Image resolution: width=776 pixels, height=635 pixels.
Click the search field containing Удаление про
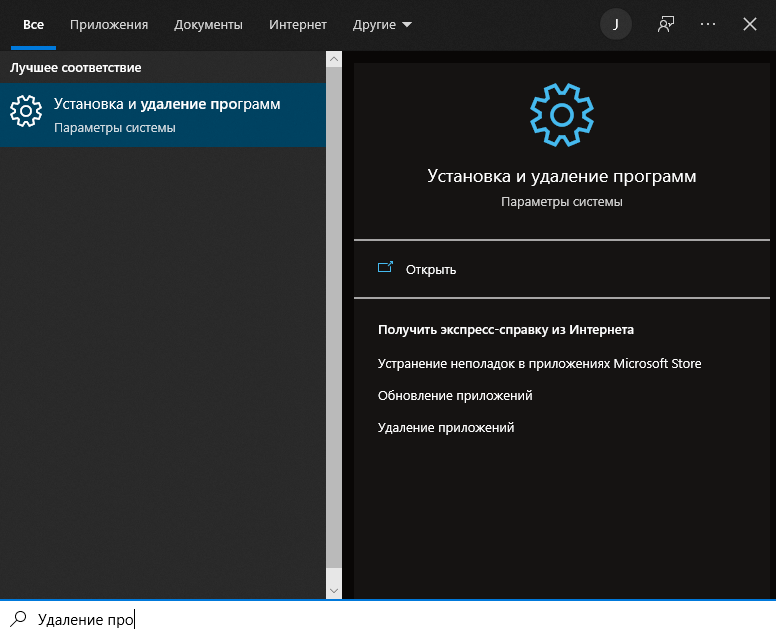click(388, 619)
